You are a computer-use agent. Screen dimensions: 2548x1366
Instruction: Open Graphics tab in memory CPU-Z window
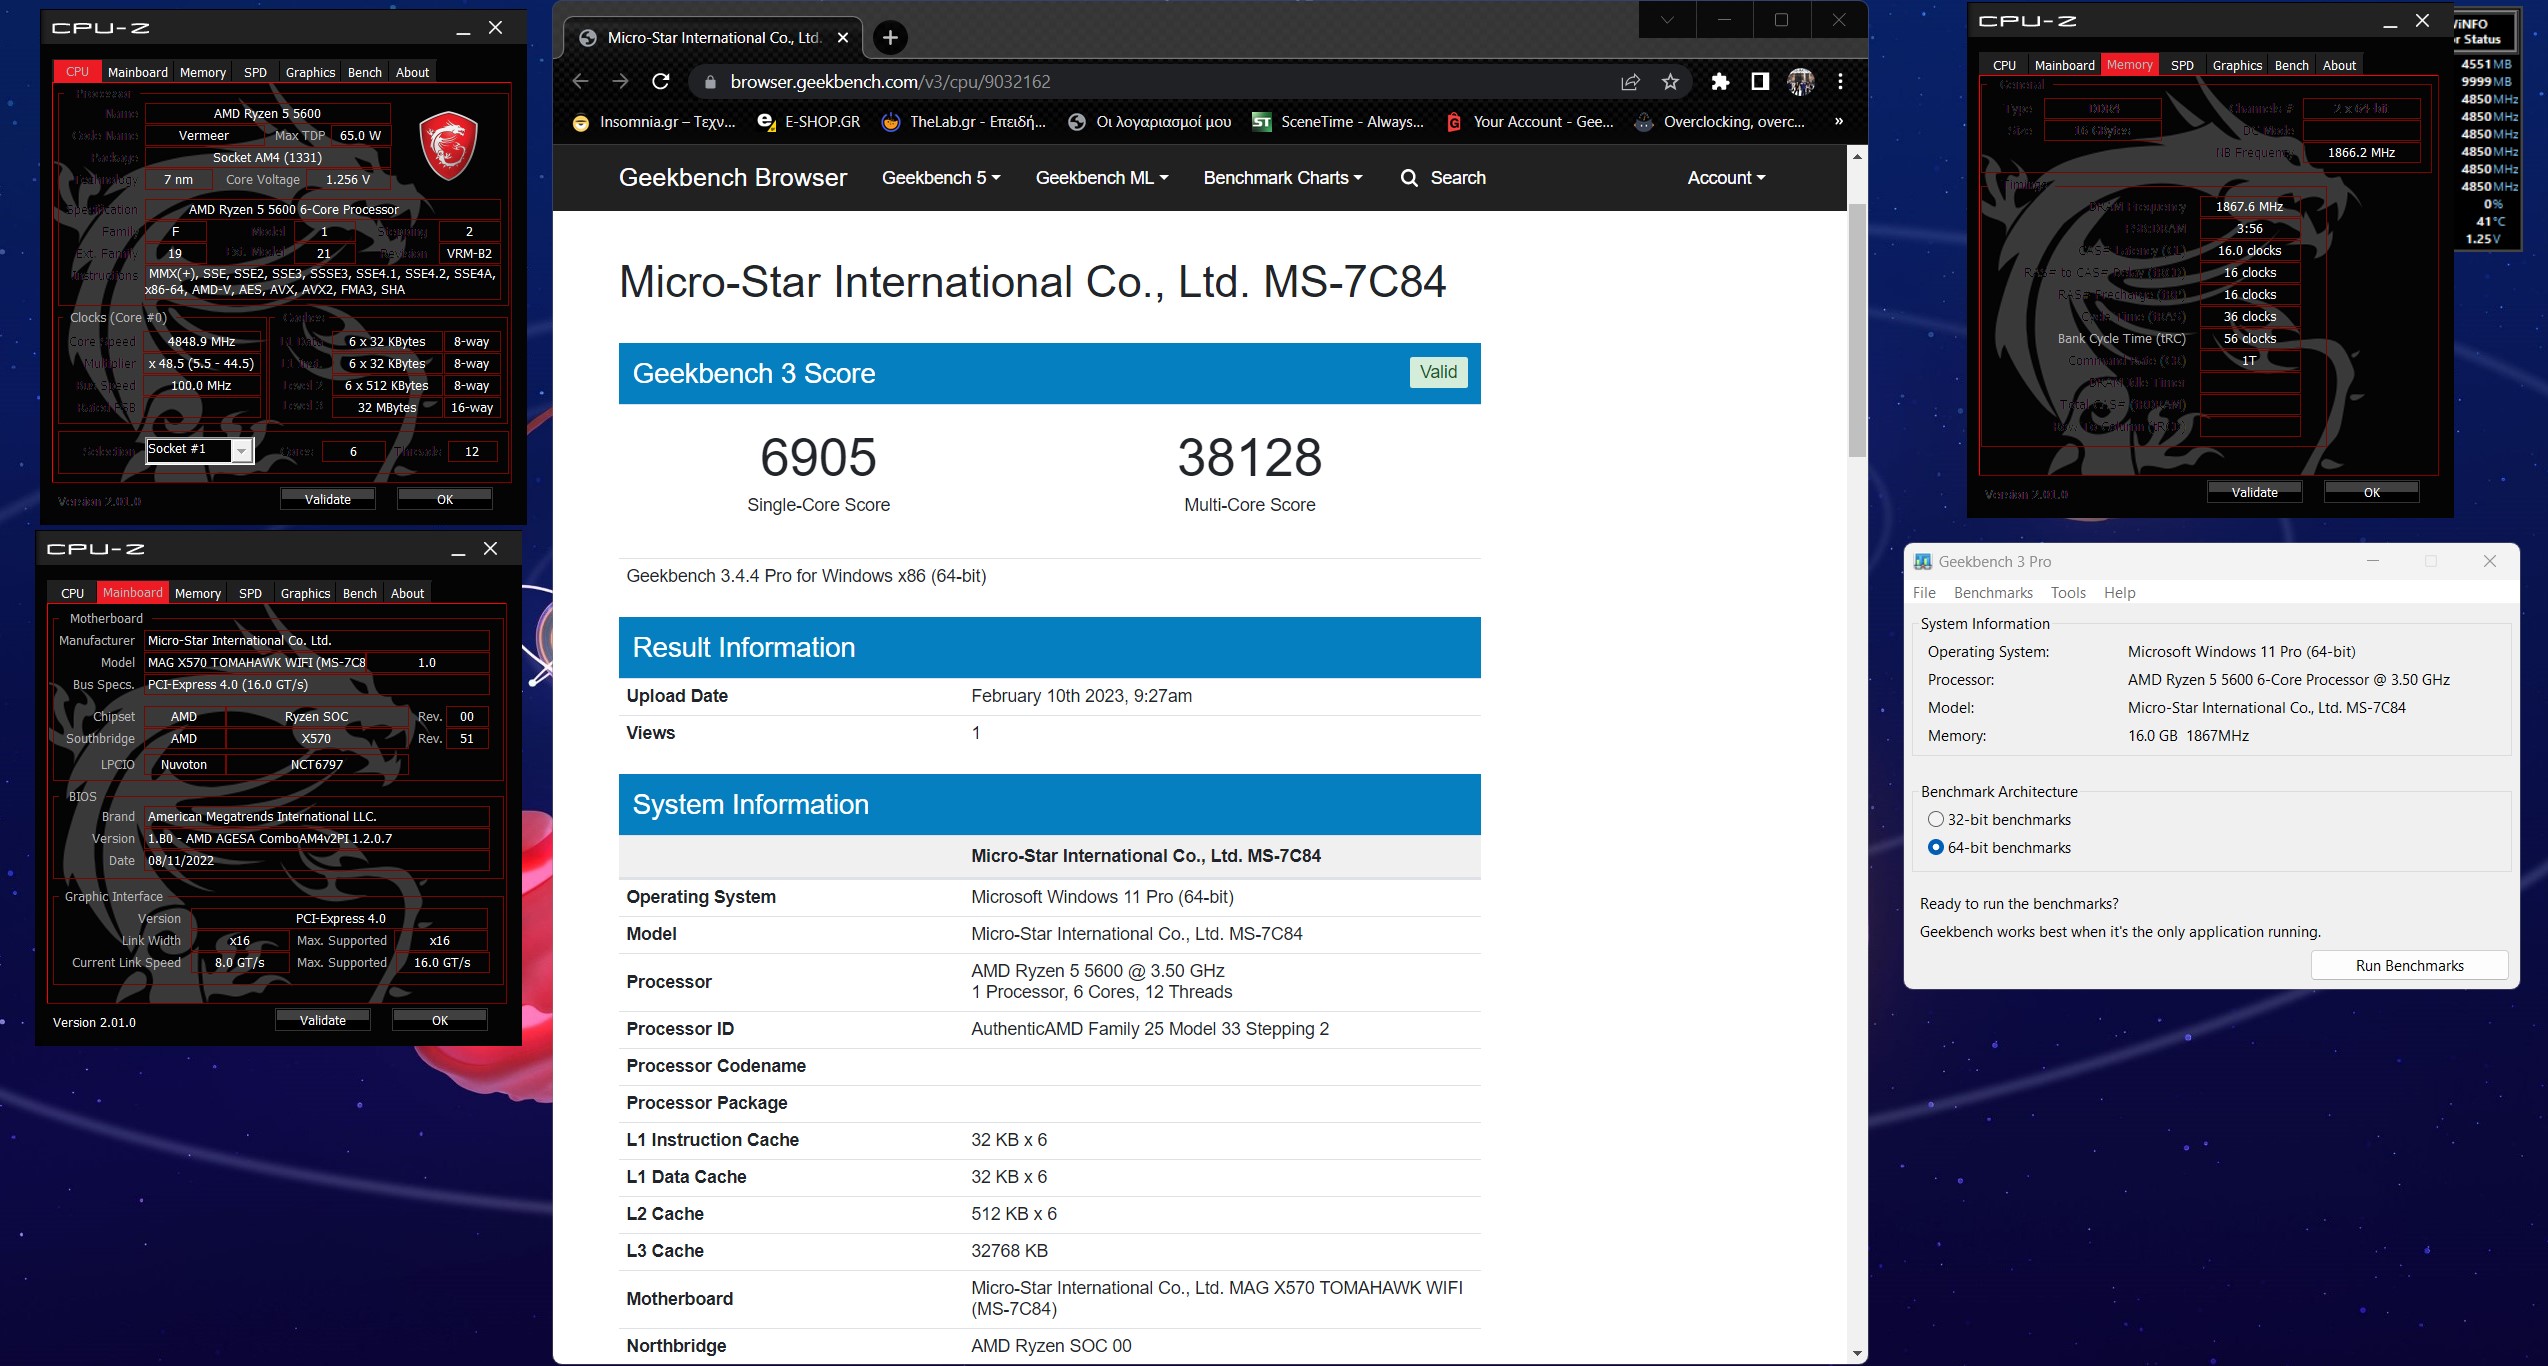pyautogui.click(x=2237, y=65)
